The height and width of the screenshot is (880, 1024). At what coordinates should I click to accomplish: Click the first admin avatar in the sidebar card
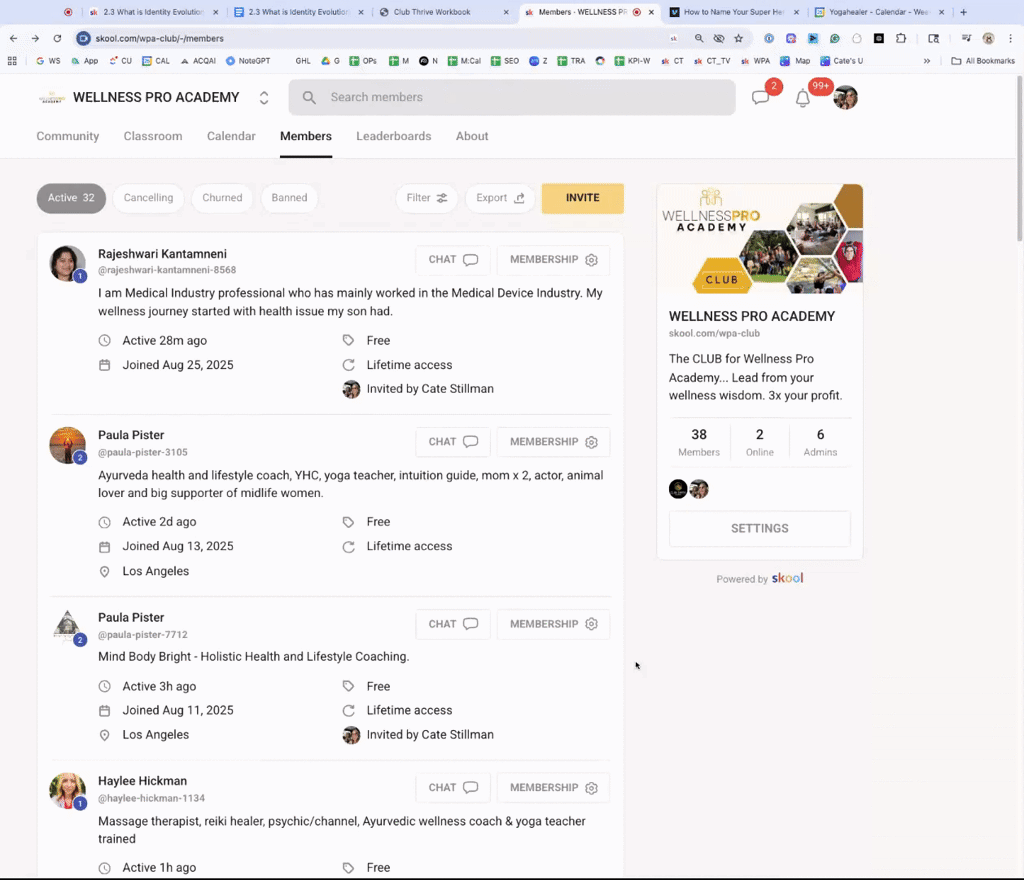tap(678, 489)
